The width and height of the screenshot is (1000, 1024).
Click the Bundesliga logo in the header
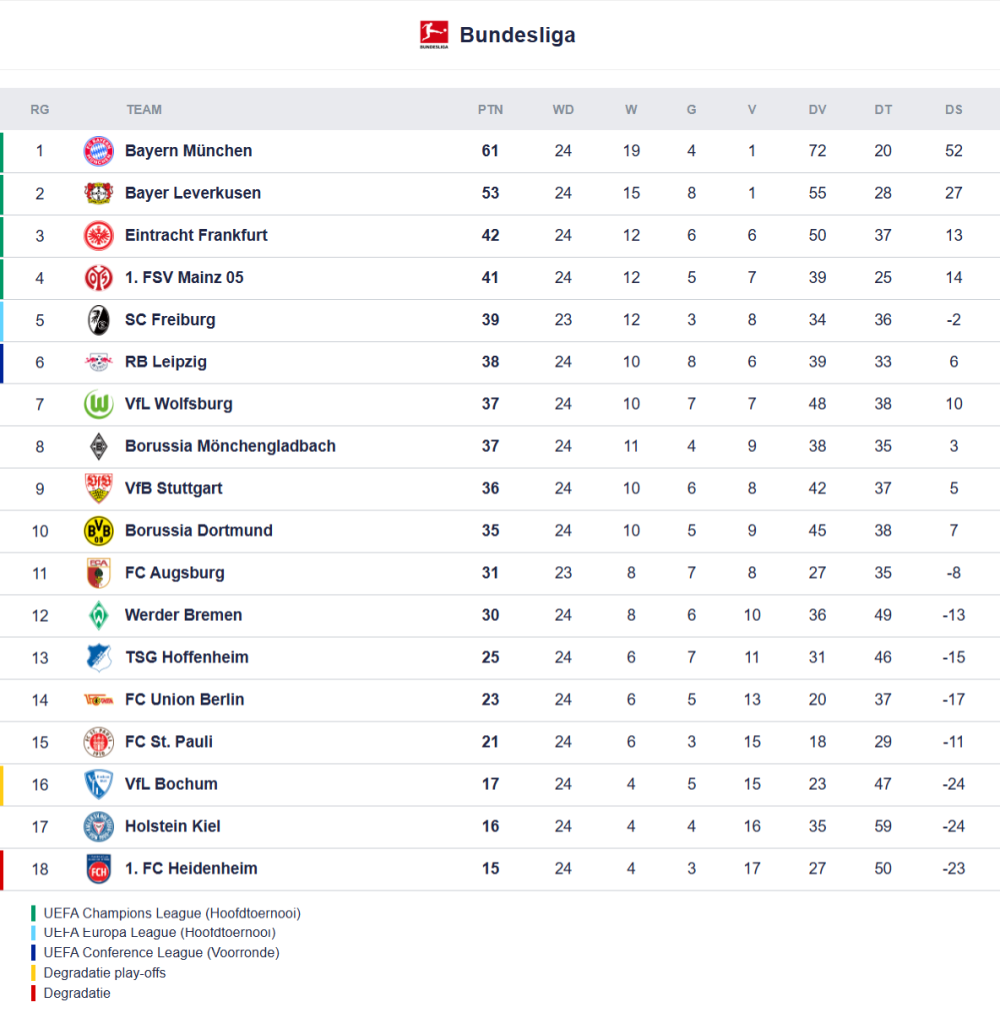pyautogui.click(x=434, y=35)
